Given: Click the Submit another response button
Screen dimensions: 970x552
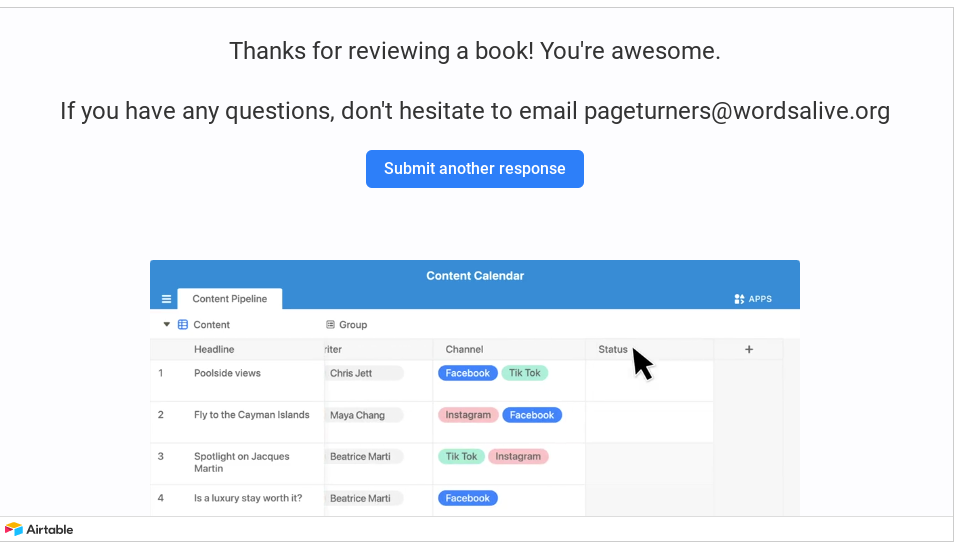Looking at the screenshot, I should pyautogui.click(x=474, y=169).
